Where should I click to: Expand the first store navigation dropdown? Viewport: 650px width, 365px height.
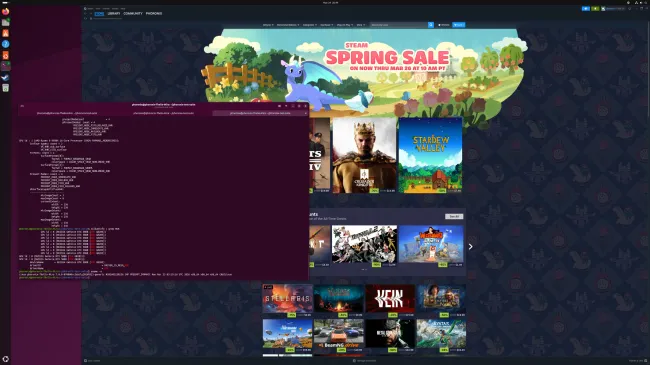[268, 25]
